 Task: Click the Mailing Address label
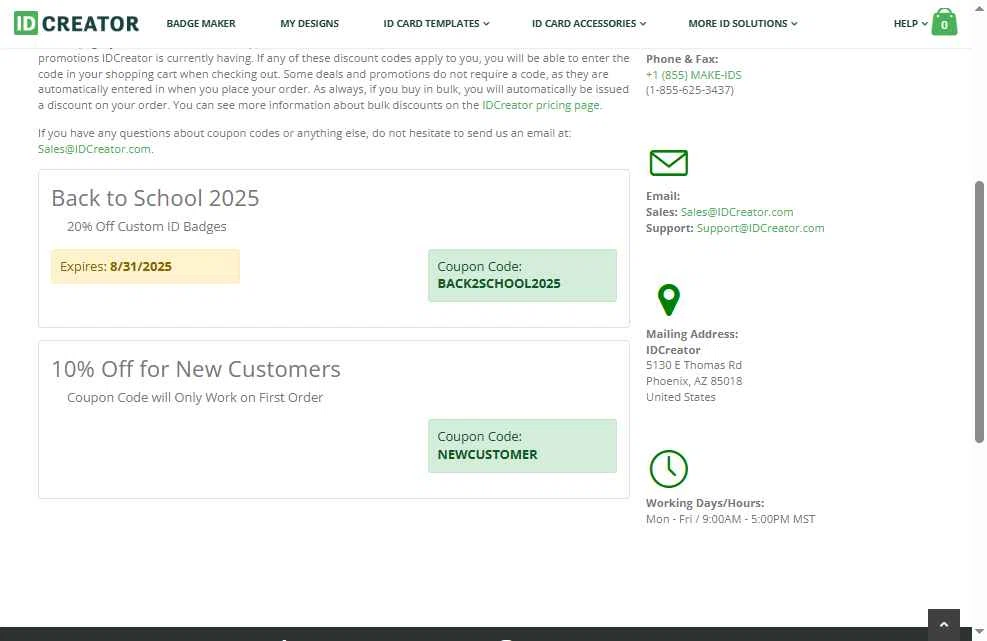pos(692,334)
